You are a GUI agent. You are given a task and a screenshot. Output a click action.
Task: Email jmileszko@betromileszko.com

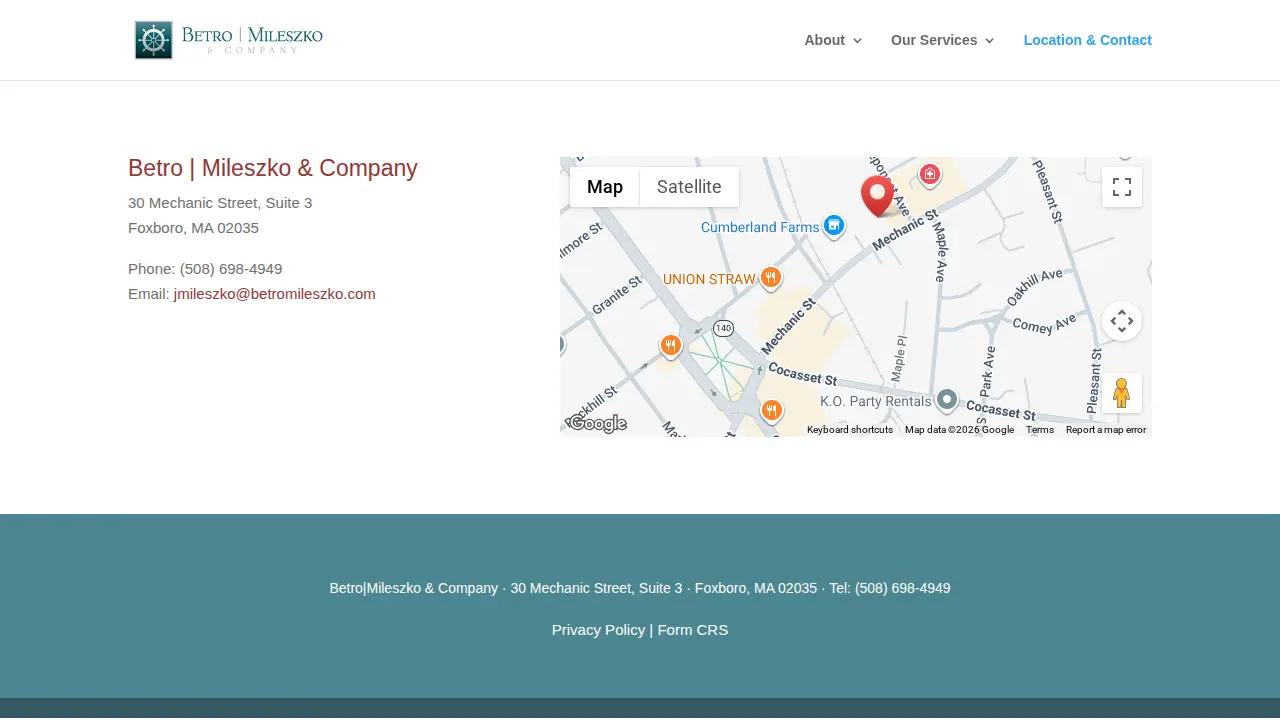tap(275, 294)
